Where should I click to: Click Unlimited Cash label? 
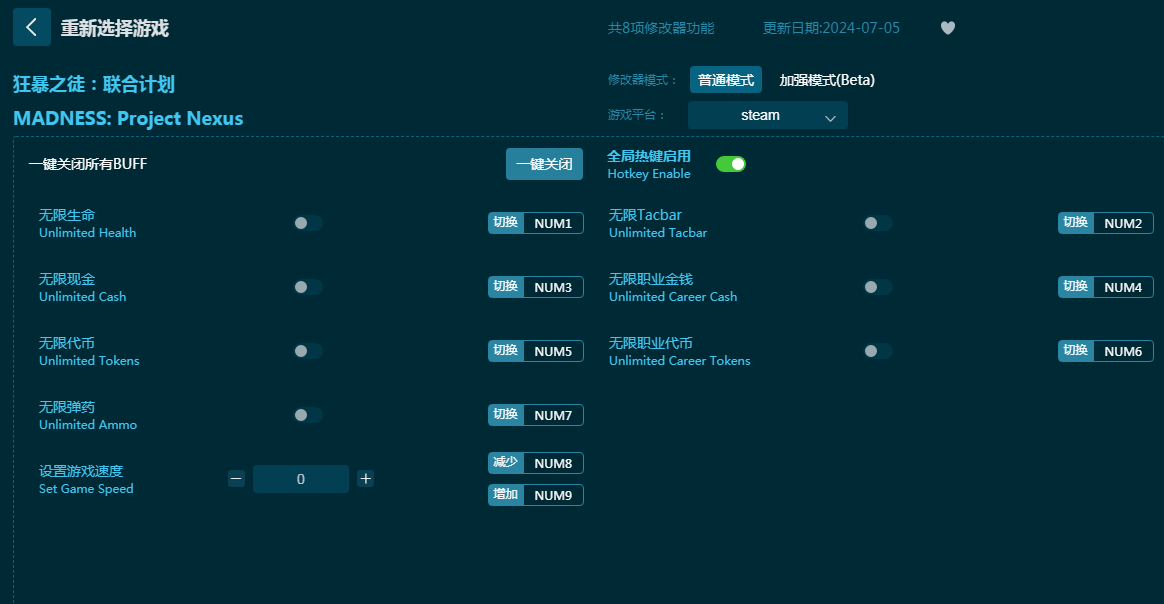pyautogui.click(x=82, y=296)
